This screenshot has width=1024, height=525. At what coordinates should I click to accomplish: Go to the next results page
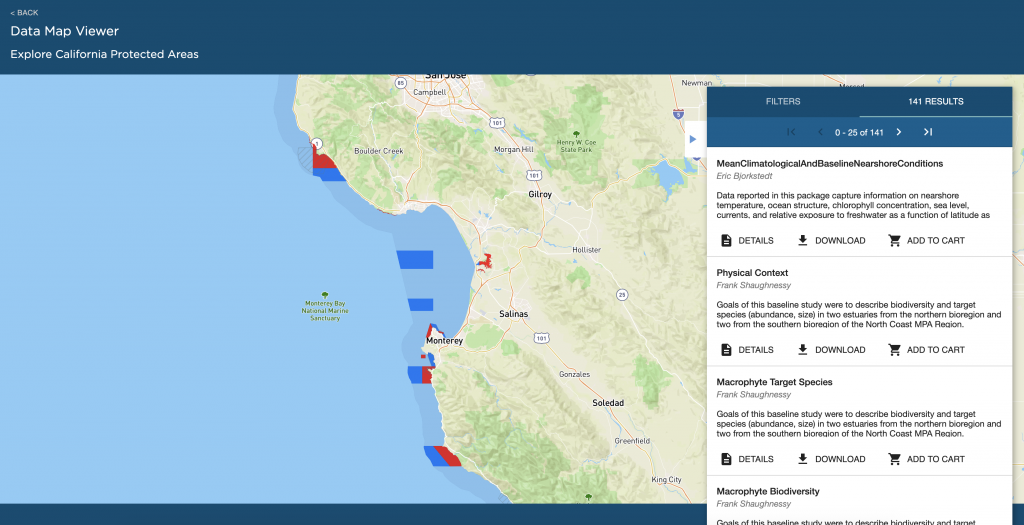pos(898,132)
